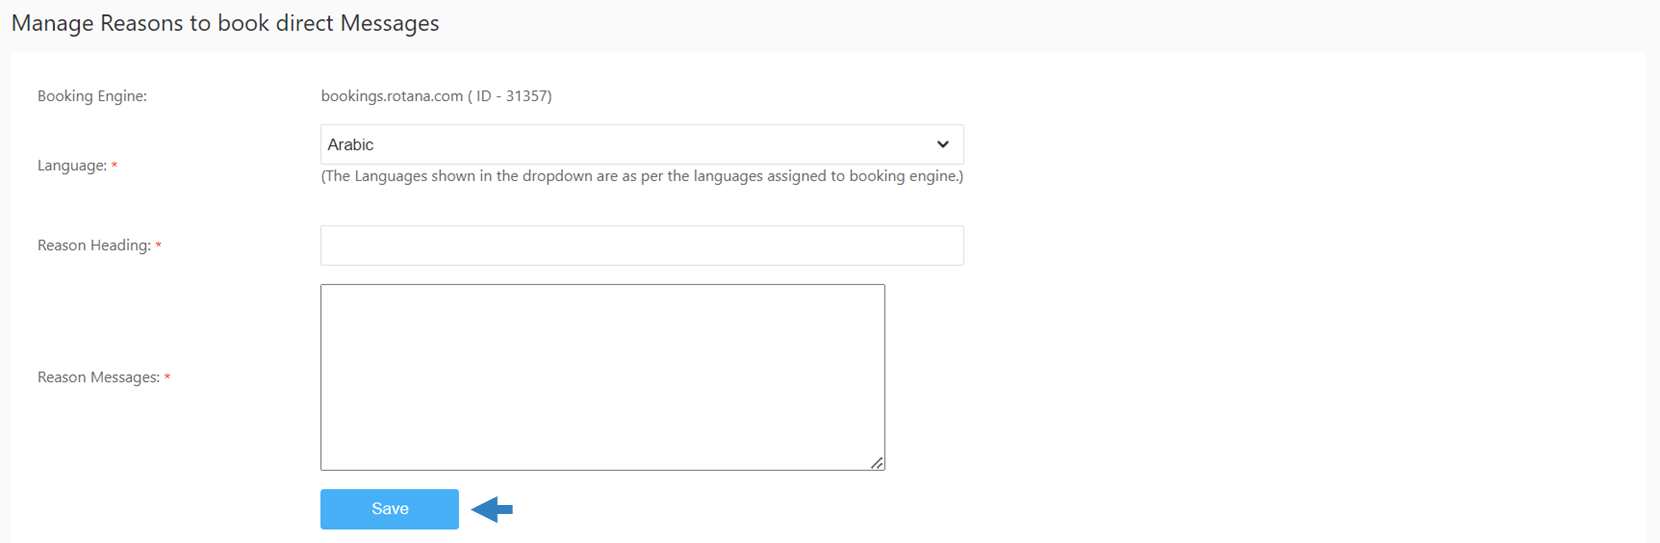Click the Language field label
Screen dimensions: 1660x543
72,165
